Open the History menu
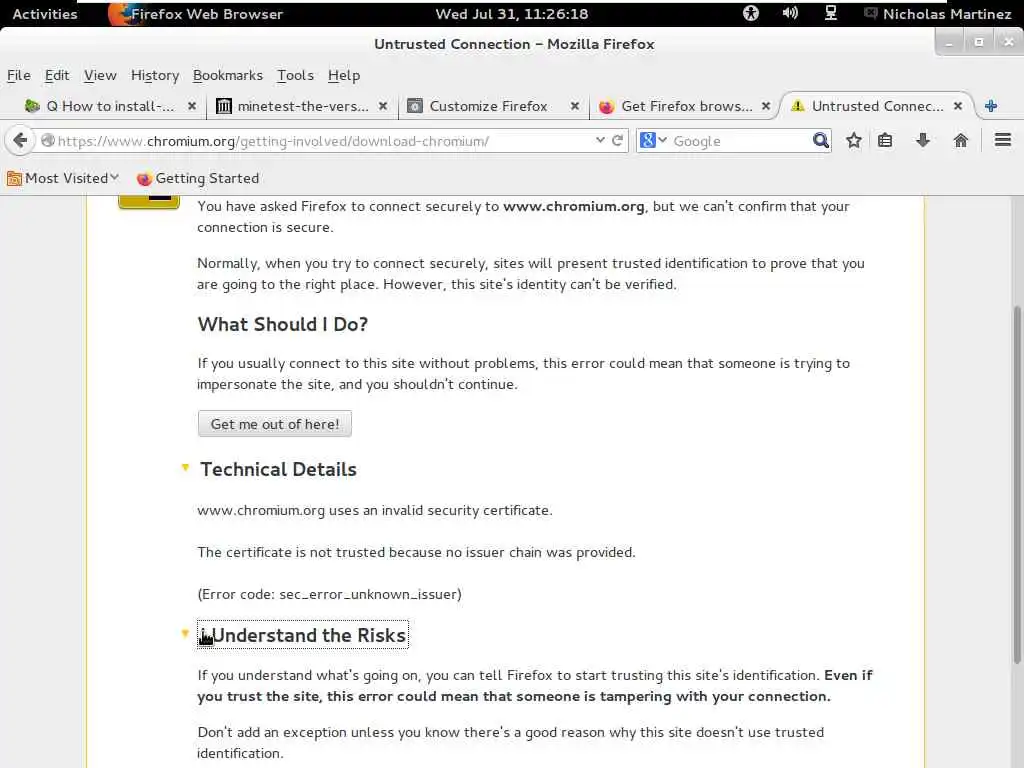1024x768 pixels. tap(155, 75)
